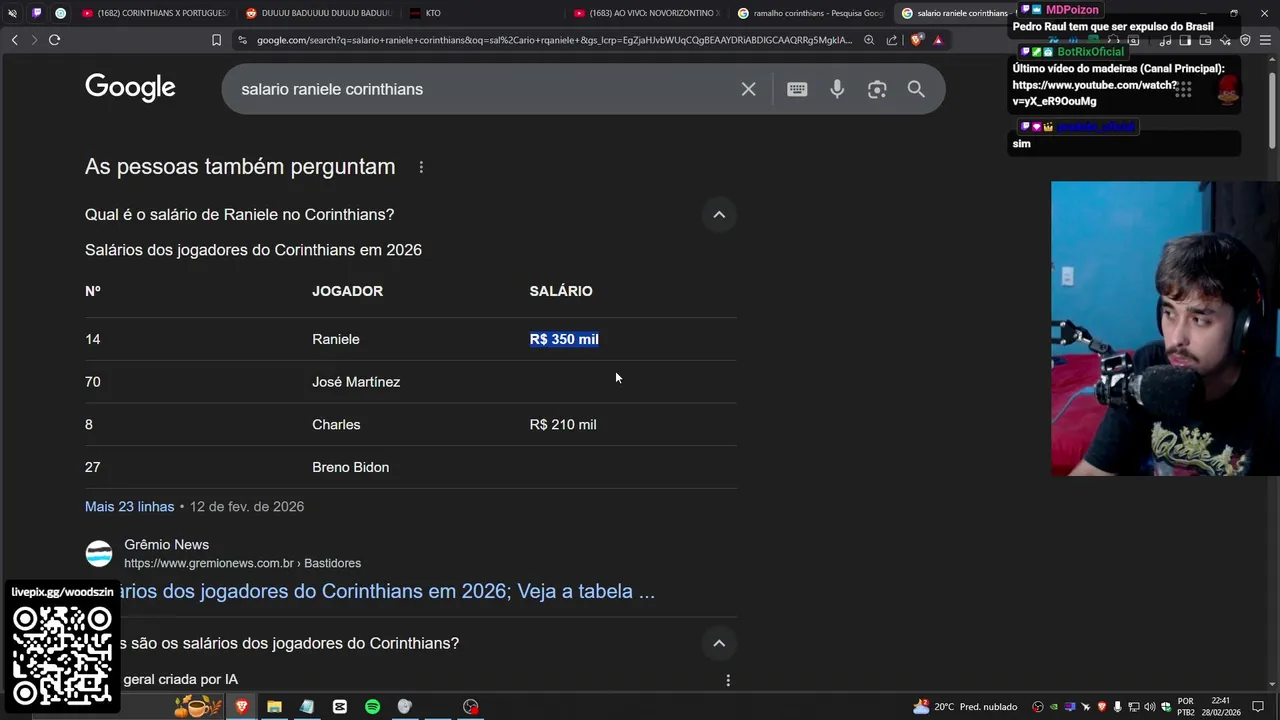Image resolution: width=1280 pixels, height=720 pixels.
Task: Go back in the browser
Action: click(x=14, y=40)
